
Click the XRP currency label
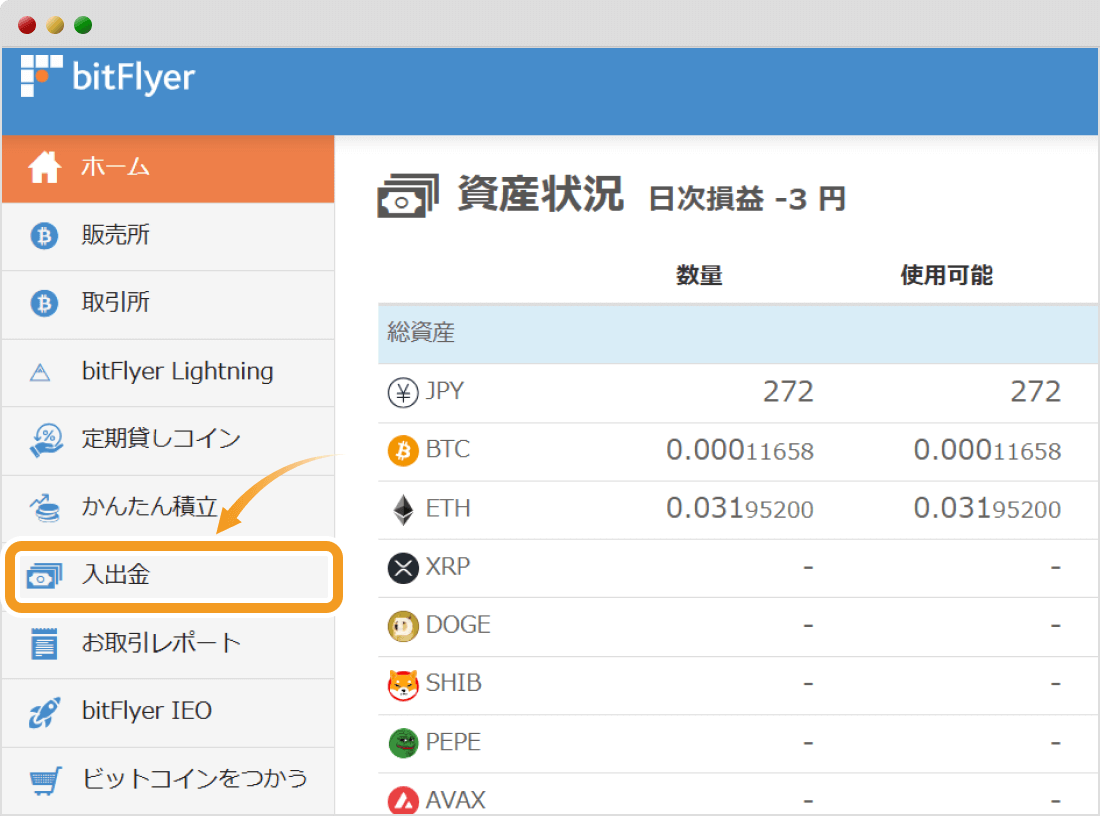pyautogui.click(x=448, y=566)
